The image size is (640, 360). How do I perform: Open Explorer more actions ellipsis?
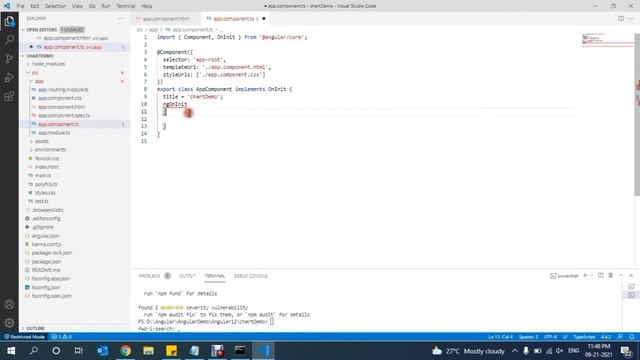coord(121,18)
